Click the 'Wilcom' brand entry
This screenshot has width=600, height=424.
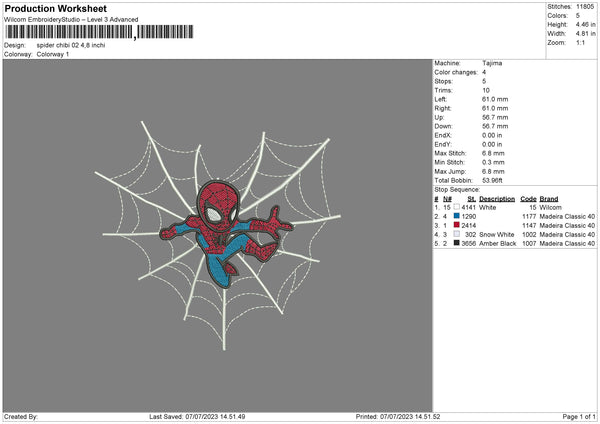click(x=550, y=207)
